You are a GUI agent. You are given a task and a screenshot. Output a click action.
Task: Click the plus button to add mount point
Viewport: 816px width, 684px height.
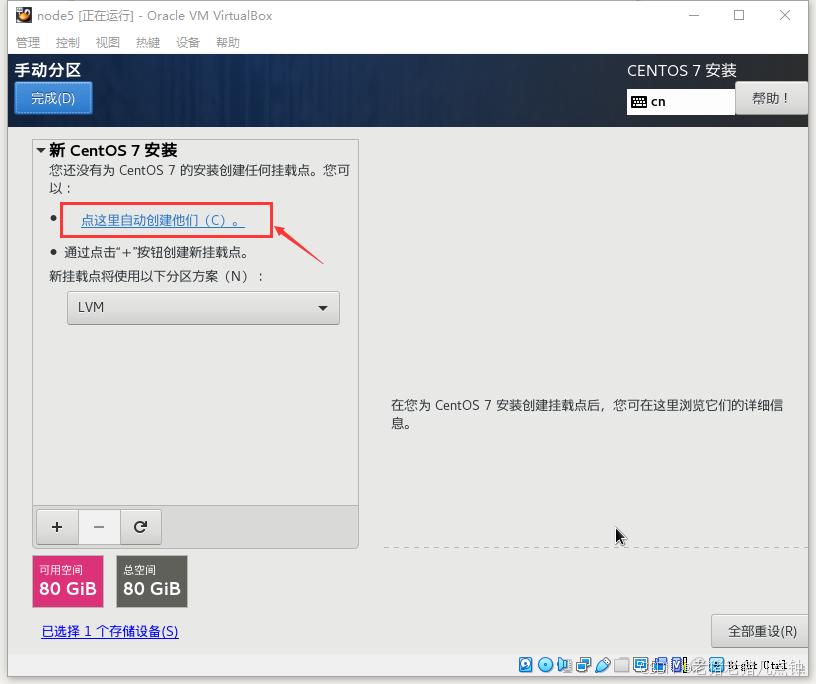(x=57, y=527)
